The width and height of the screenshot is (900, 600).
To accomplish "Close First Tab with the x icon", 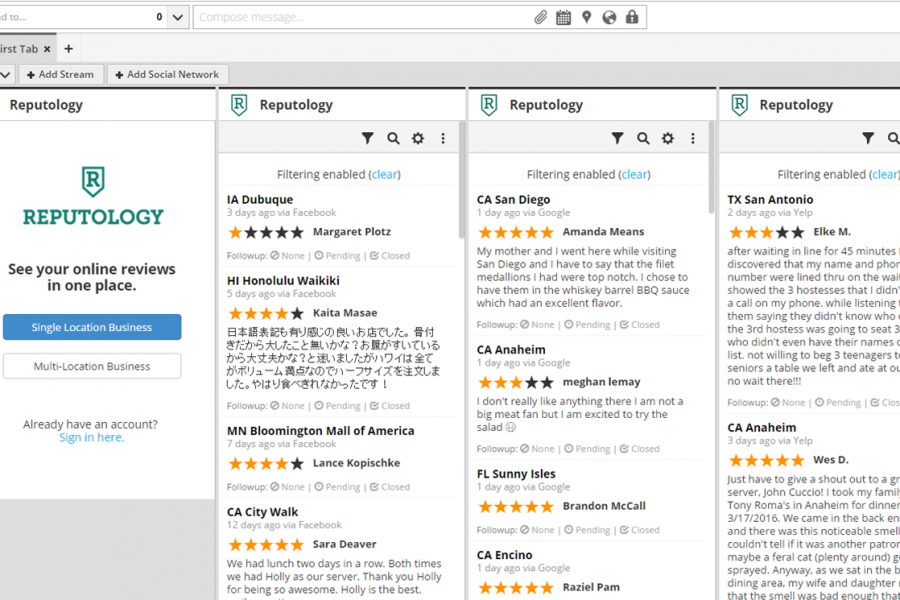I will click(47, 49).
